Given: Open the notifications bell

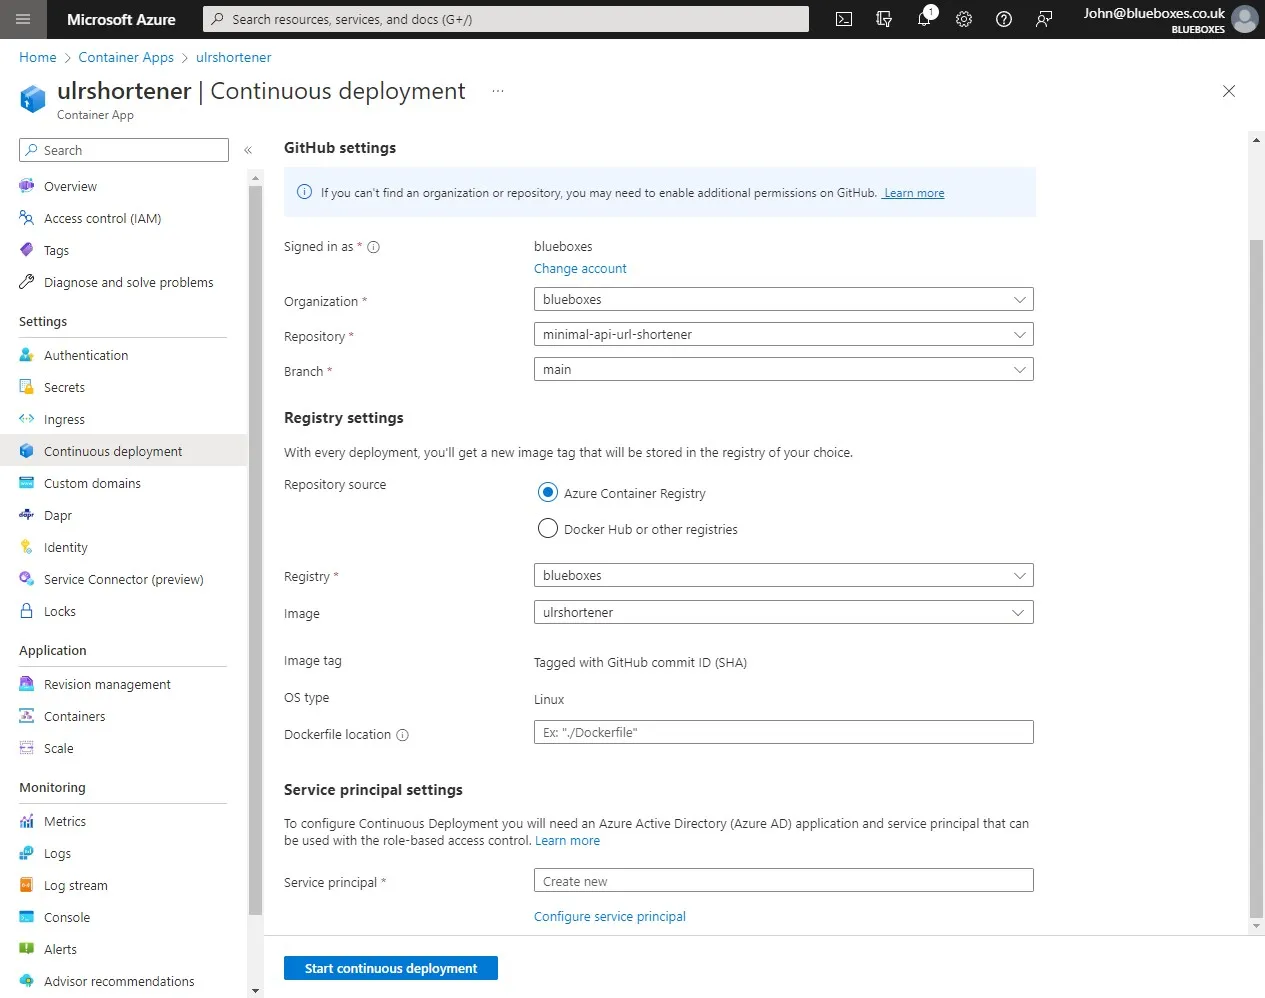Looking at the screenshot, I should (x=924, y=19).
